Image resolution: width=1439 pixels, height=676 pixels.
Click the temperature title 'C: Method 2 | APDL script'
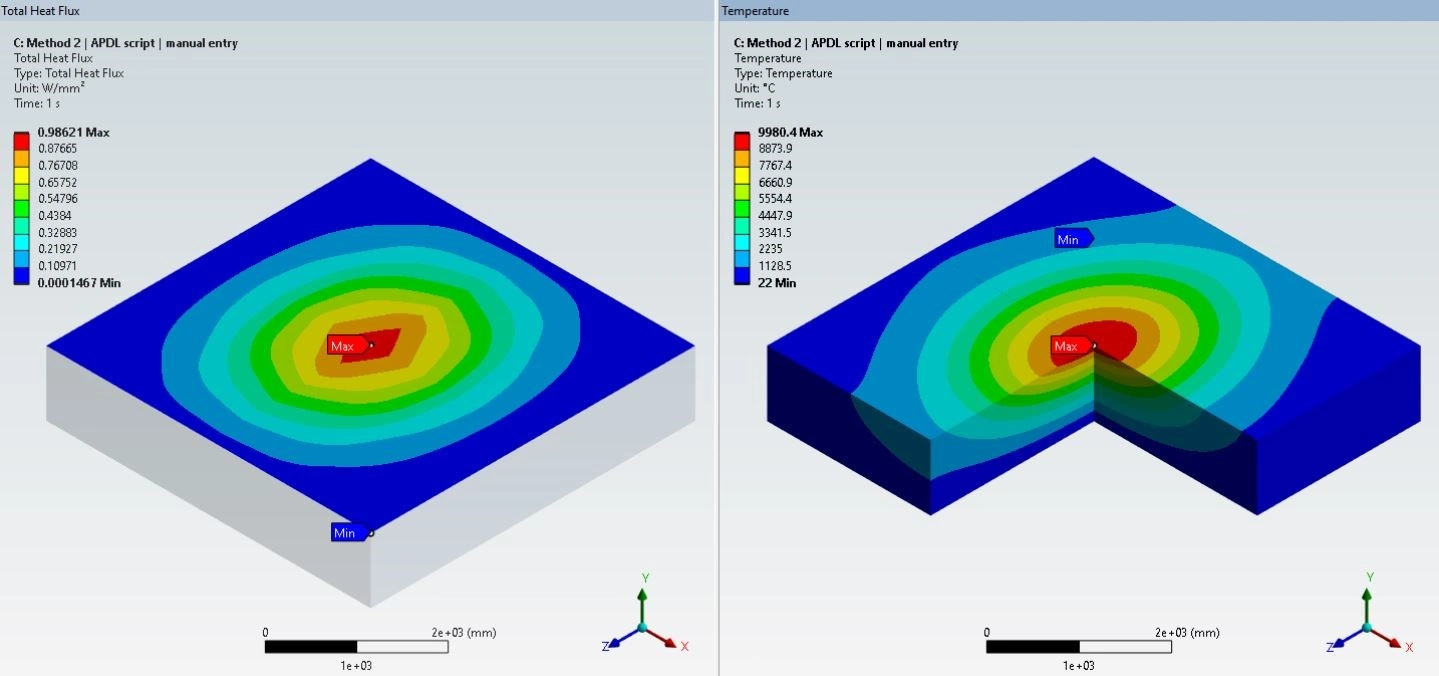(x=804, y=43)
